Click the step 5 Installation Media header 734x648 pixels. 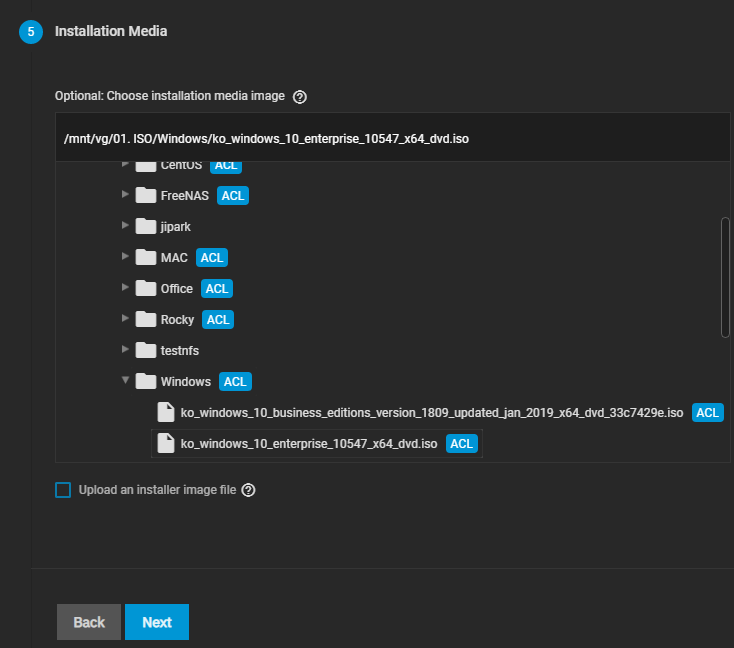pos(110,32)
